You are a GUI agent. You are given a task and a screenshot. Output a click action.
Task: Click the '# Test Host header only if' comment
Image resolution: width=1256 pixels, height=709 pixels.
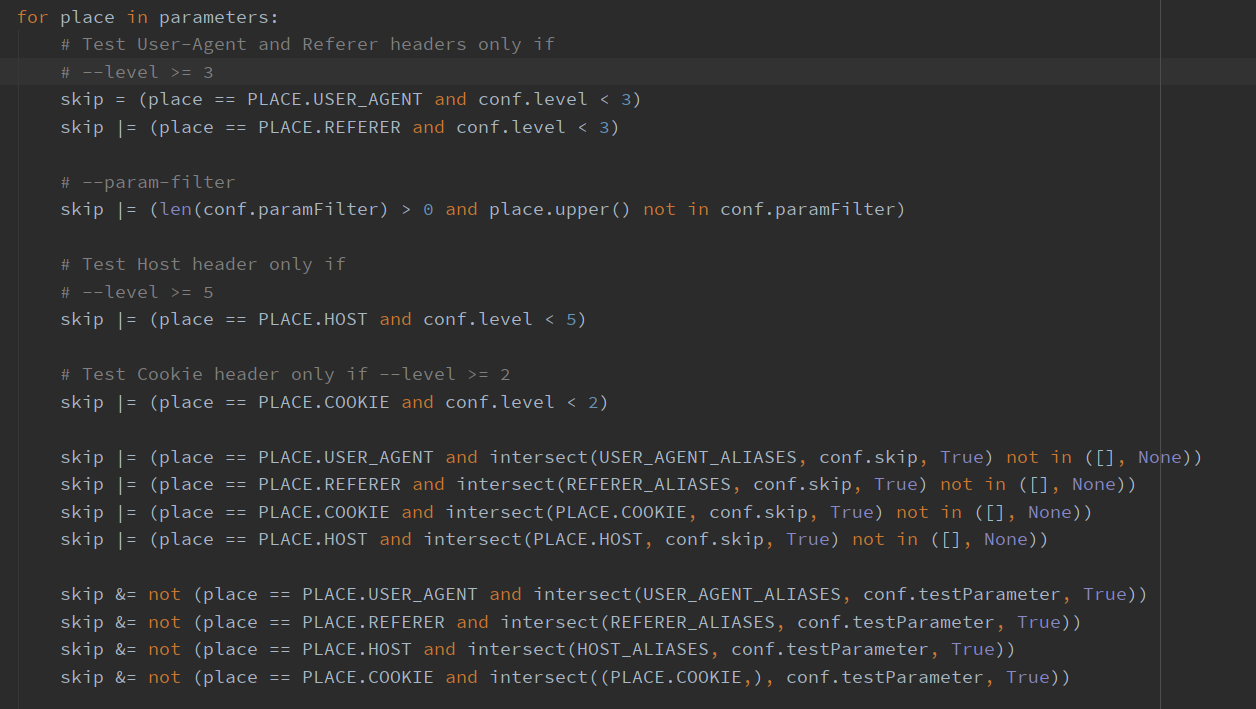point(202,264)
